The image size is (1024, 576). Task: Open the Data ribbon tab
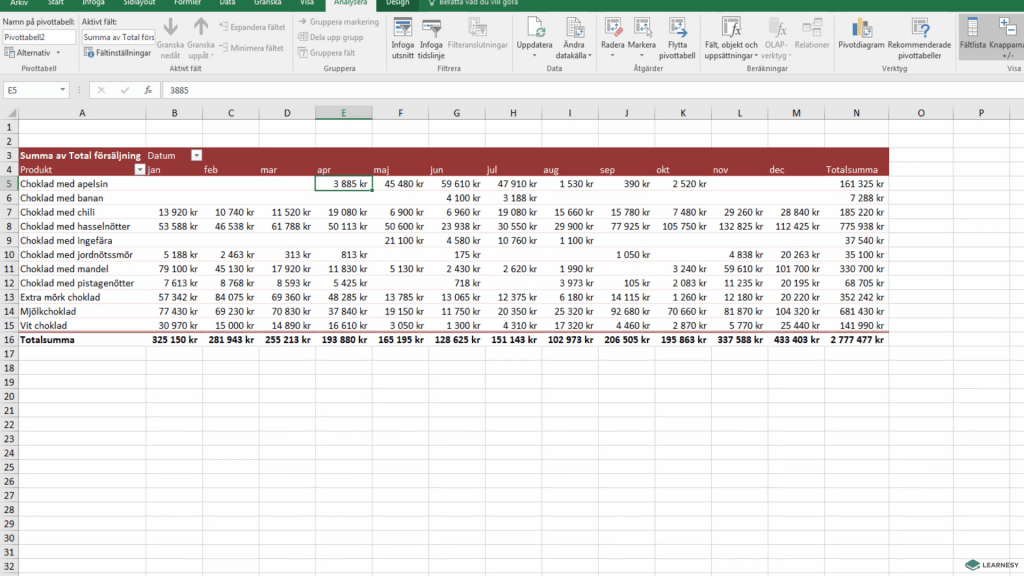click(x=228, y=3)
